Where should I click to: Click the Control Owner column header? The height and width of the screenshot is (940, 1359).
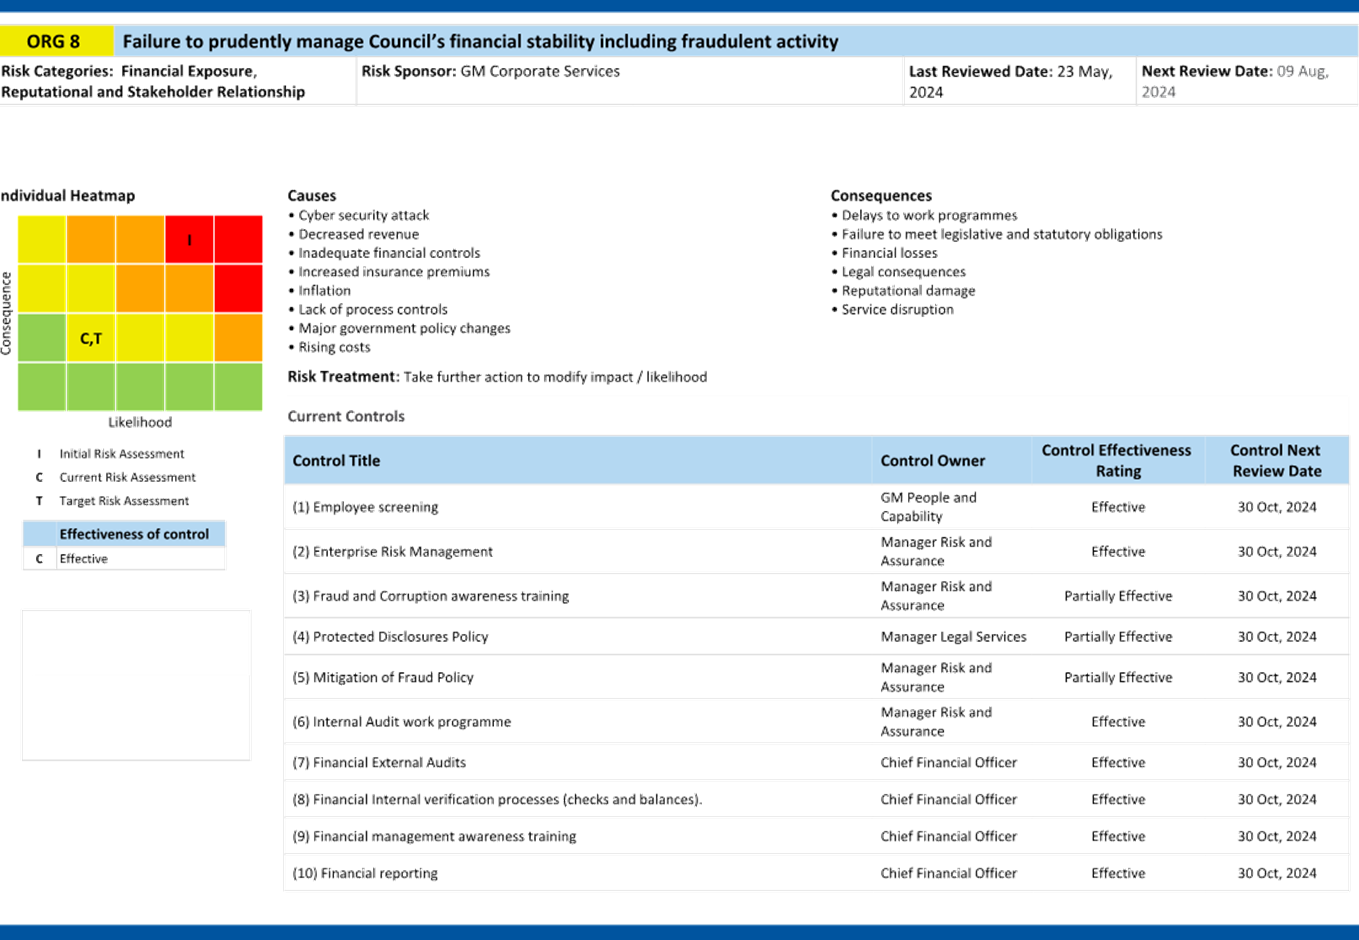click(x=932, y=461)
